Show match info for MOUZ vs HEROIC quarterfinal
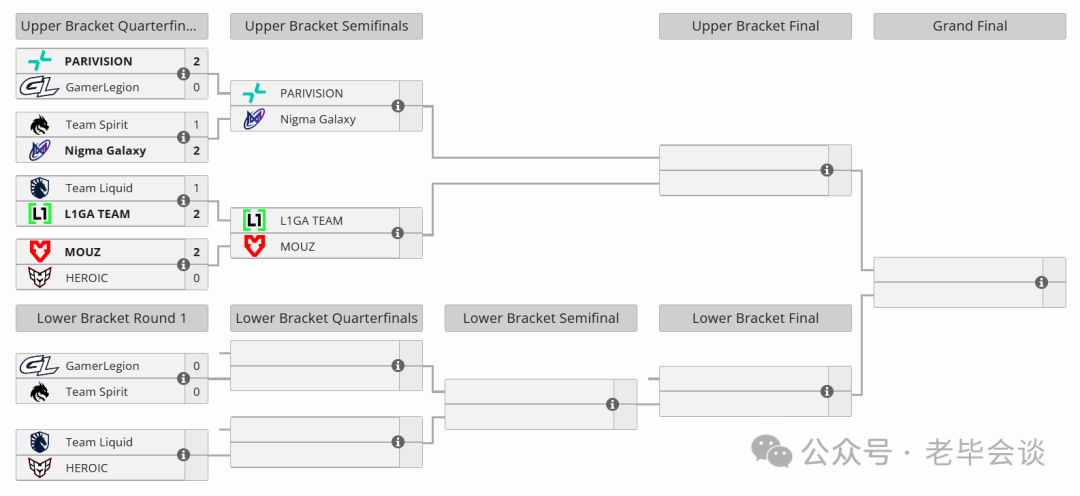The width and height of the screenshot is (1080, 496). click(x=183, y=265)
